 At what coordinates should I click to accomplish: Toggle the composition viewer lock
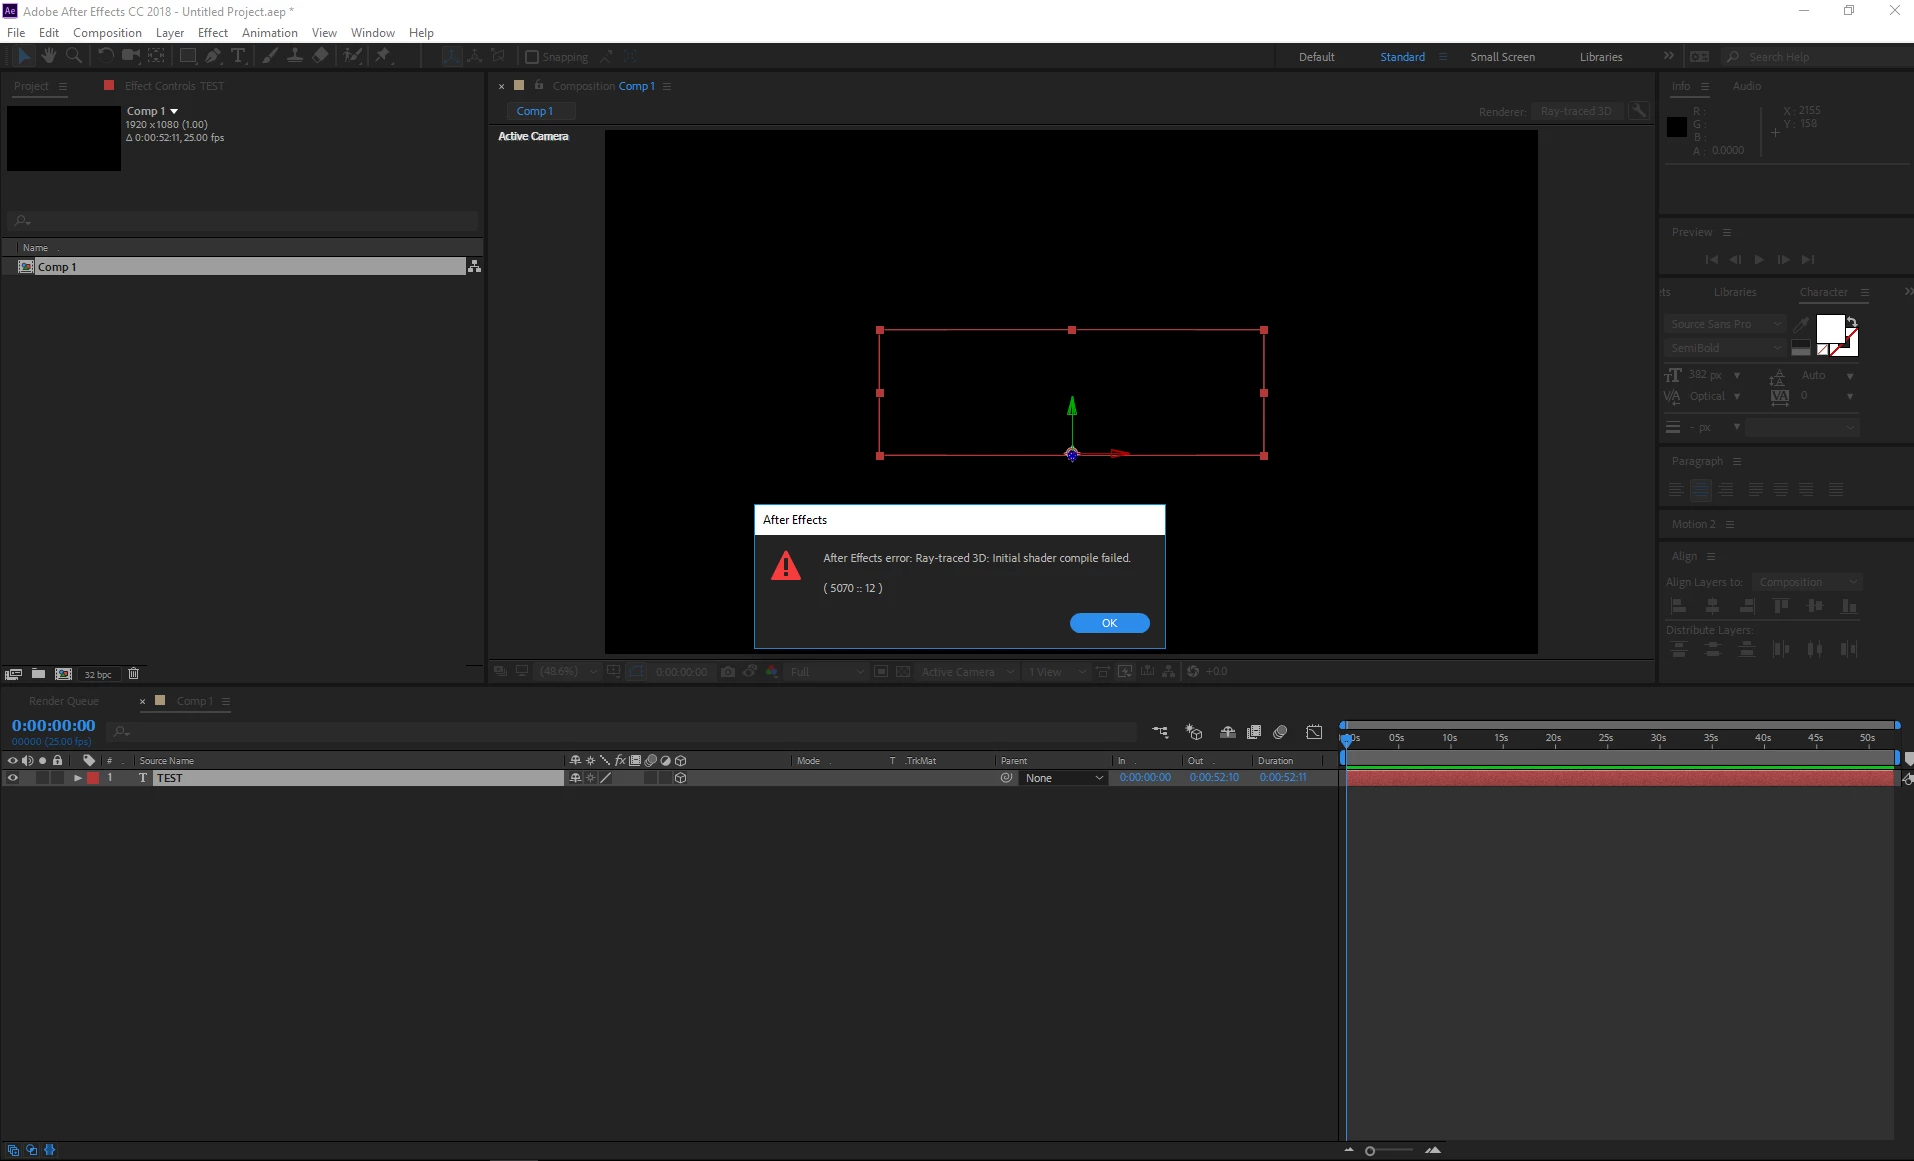pyautogui.click(x=539, y=85)
